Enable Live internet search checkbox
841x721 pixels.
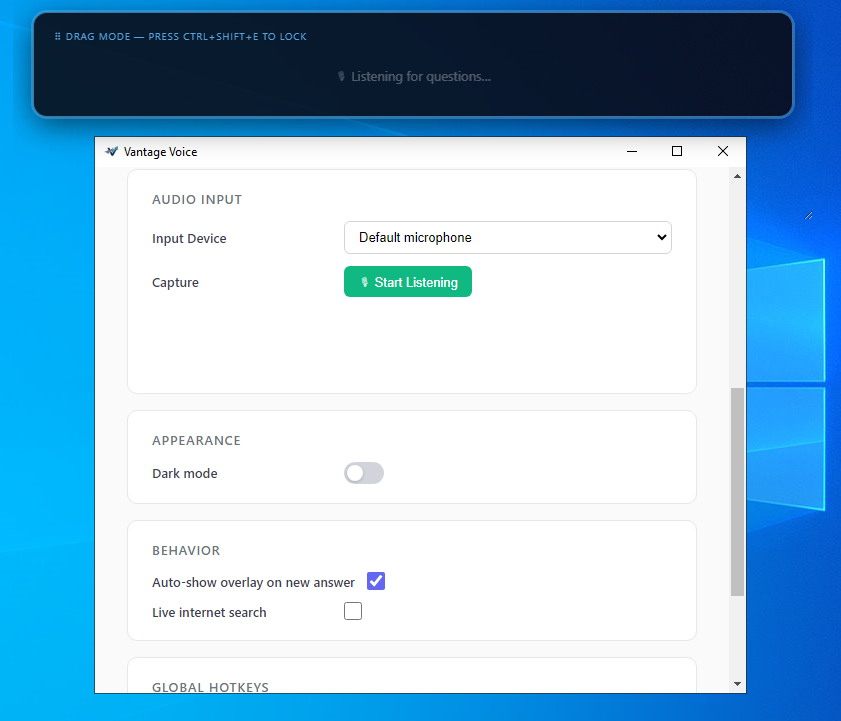[353, 611]
